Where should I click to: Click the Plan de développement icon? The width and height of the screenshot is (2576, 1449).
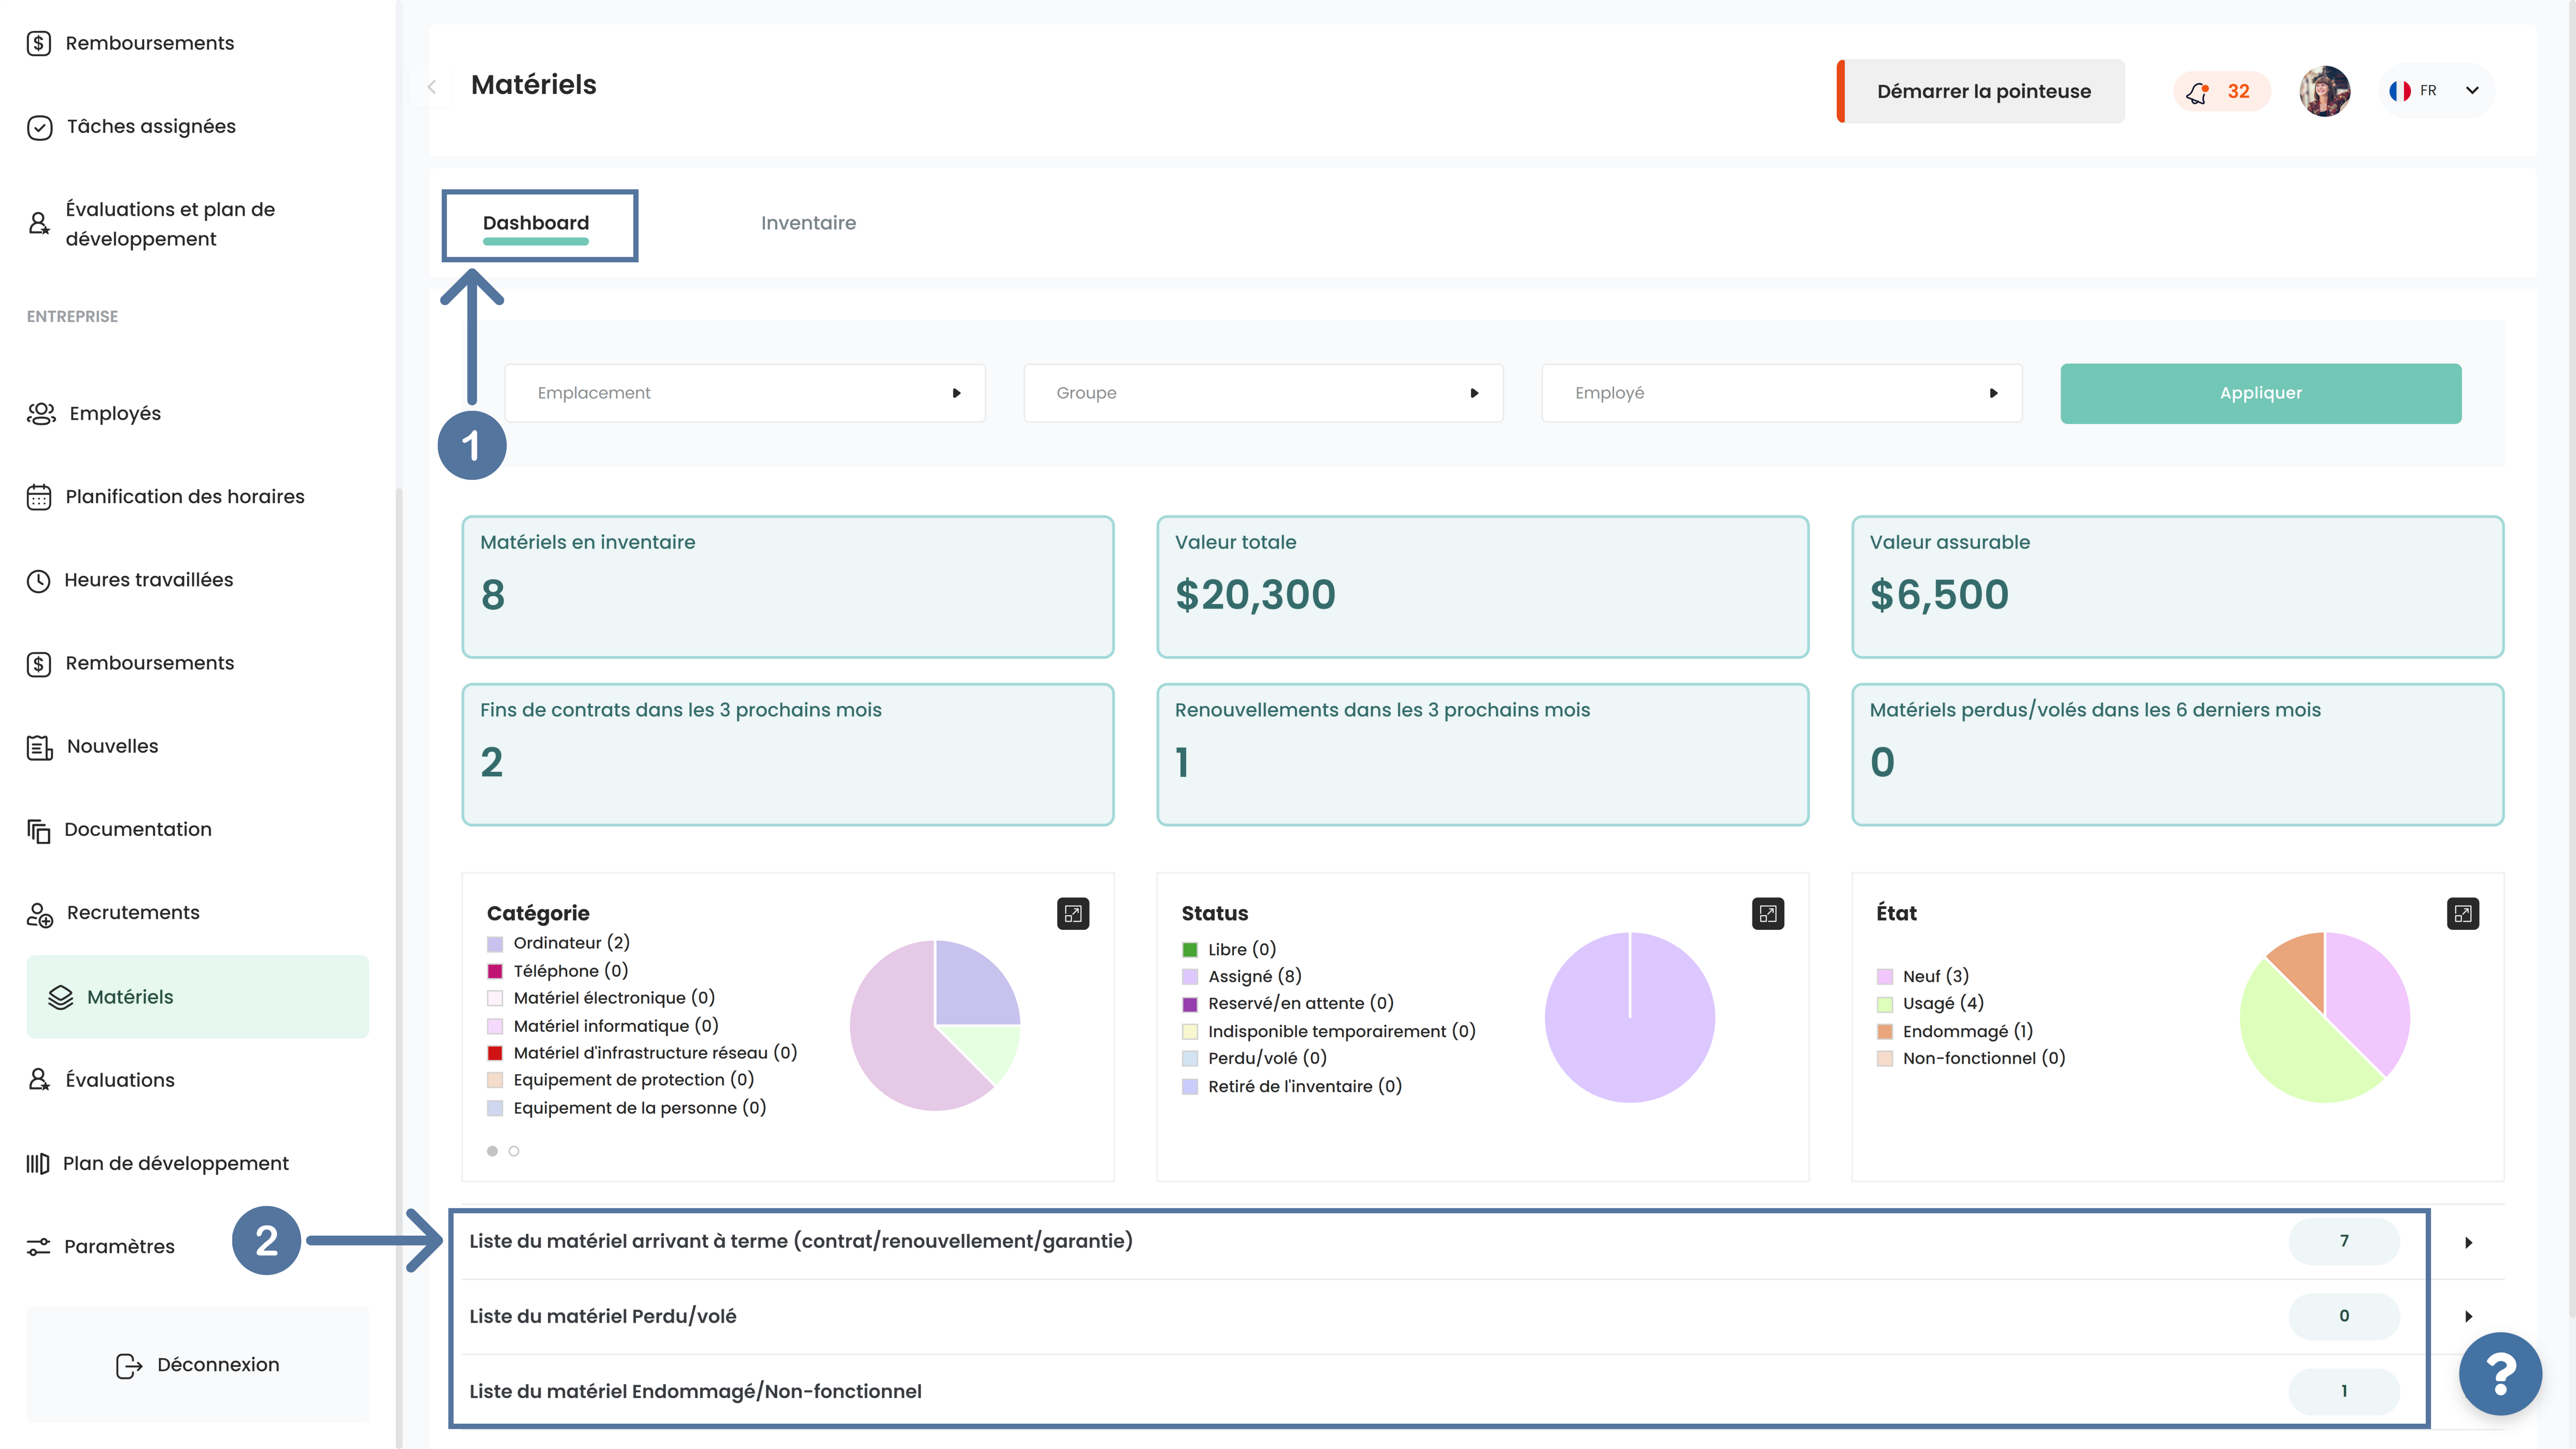[38, 1164]
